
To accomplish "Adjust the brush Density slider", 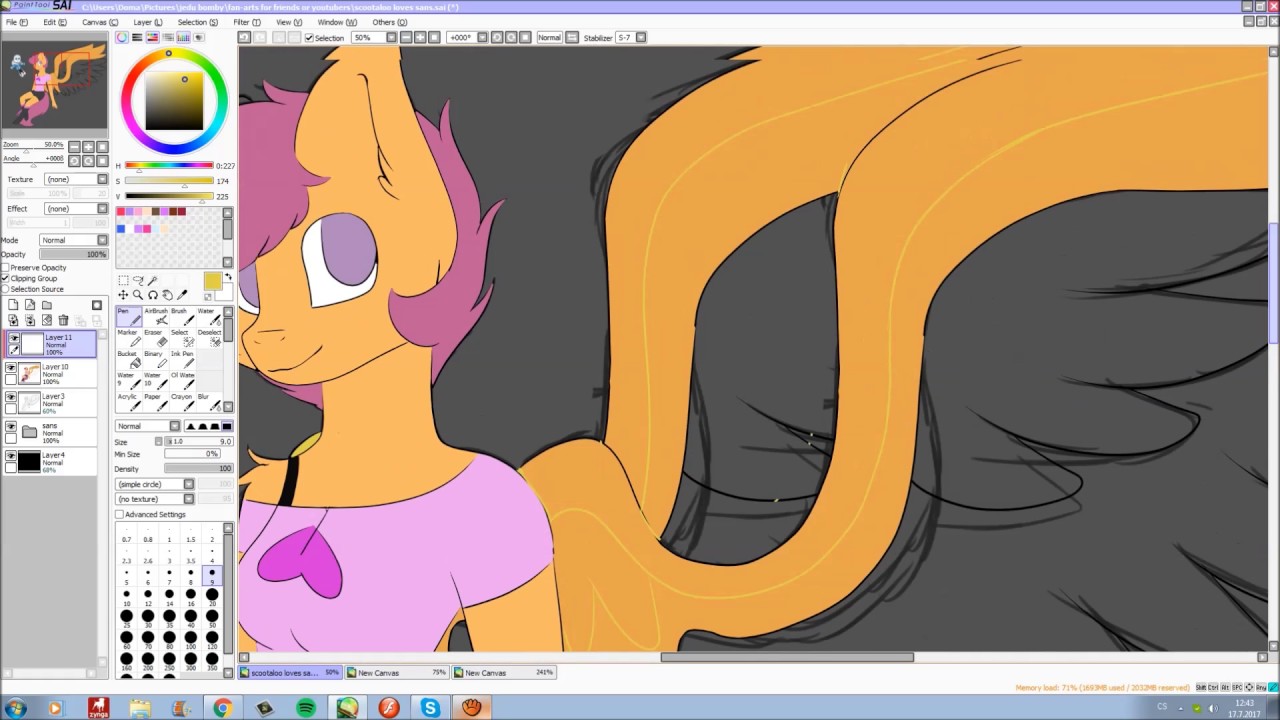I will pyautogui.click(x=198, y=469).
